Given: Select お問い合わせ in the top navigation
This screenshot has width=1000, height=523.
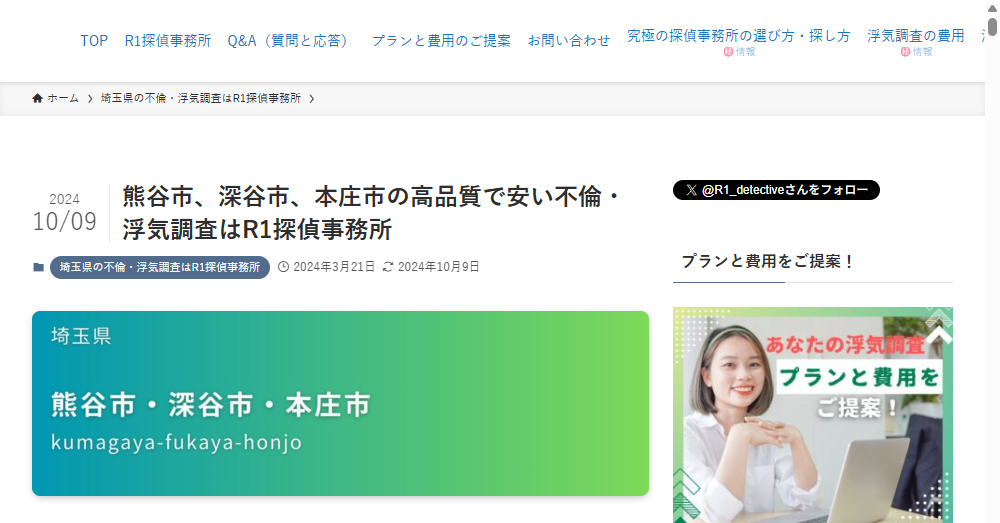Looking at the screenshot, I should (569, 41).
